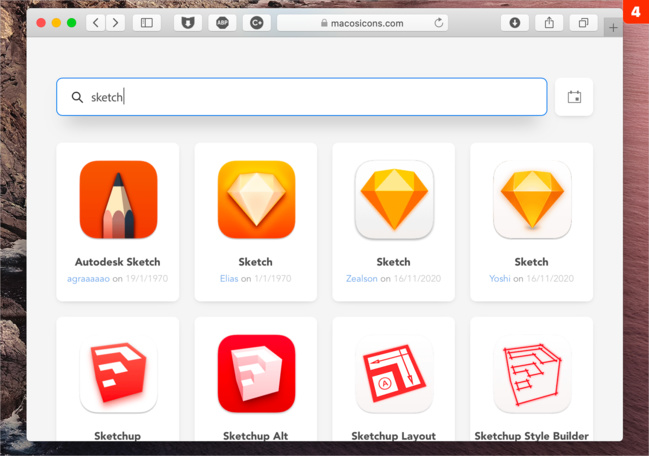Click the Sketchup Layout label

[393, 436]
